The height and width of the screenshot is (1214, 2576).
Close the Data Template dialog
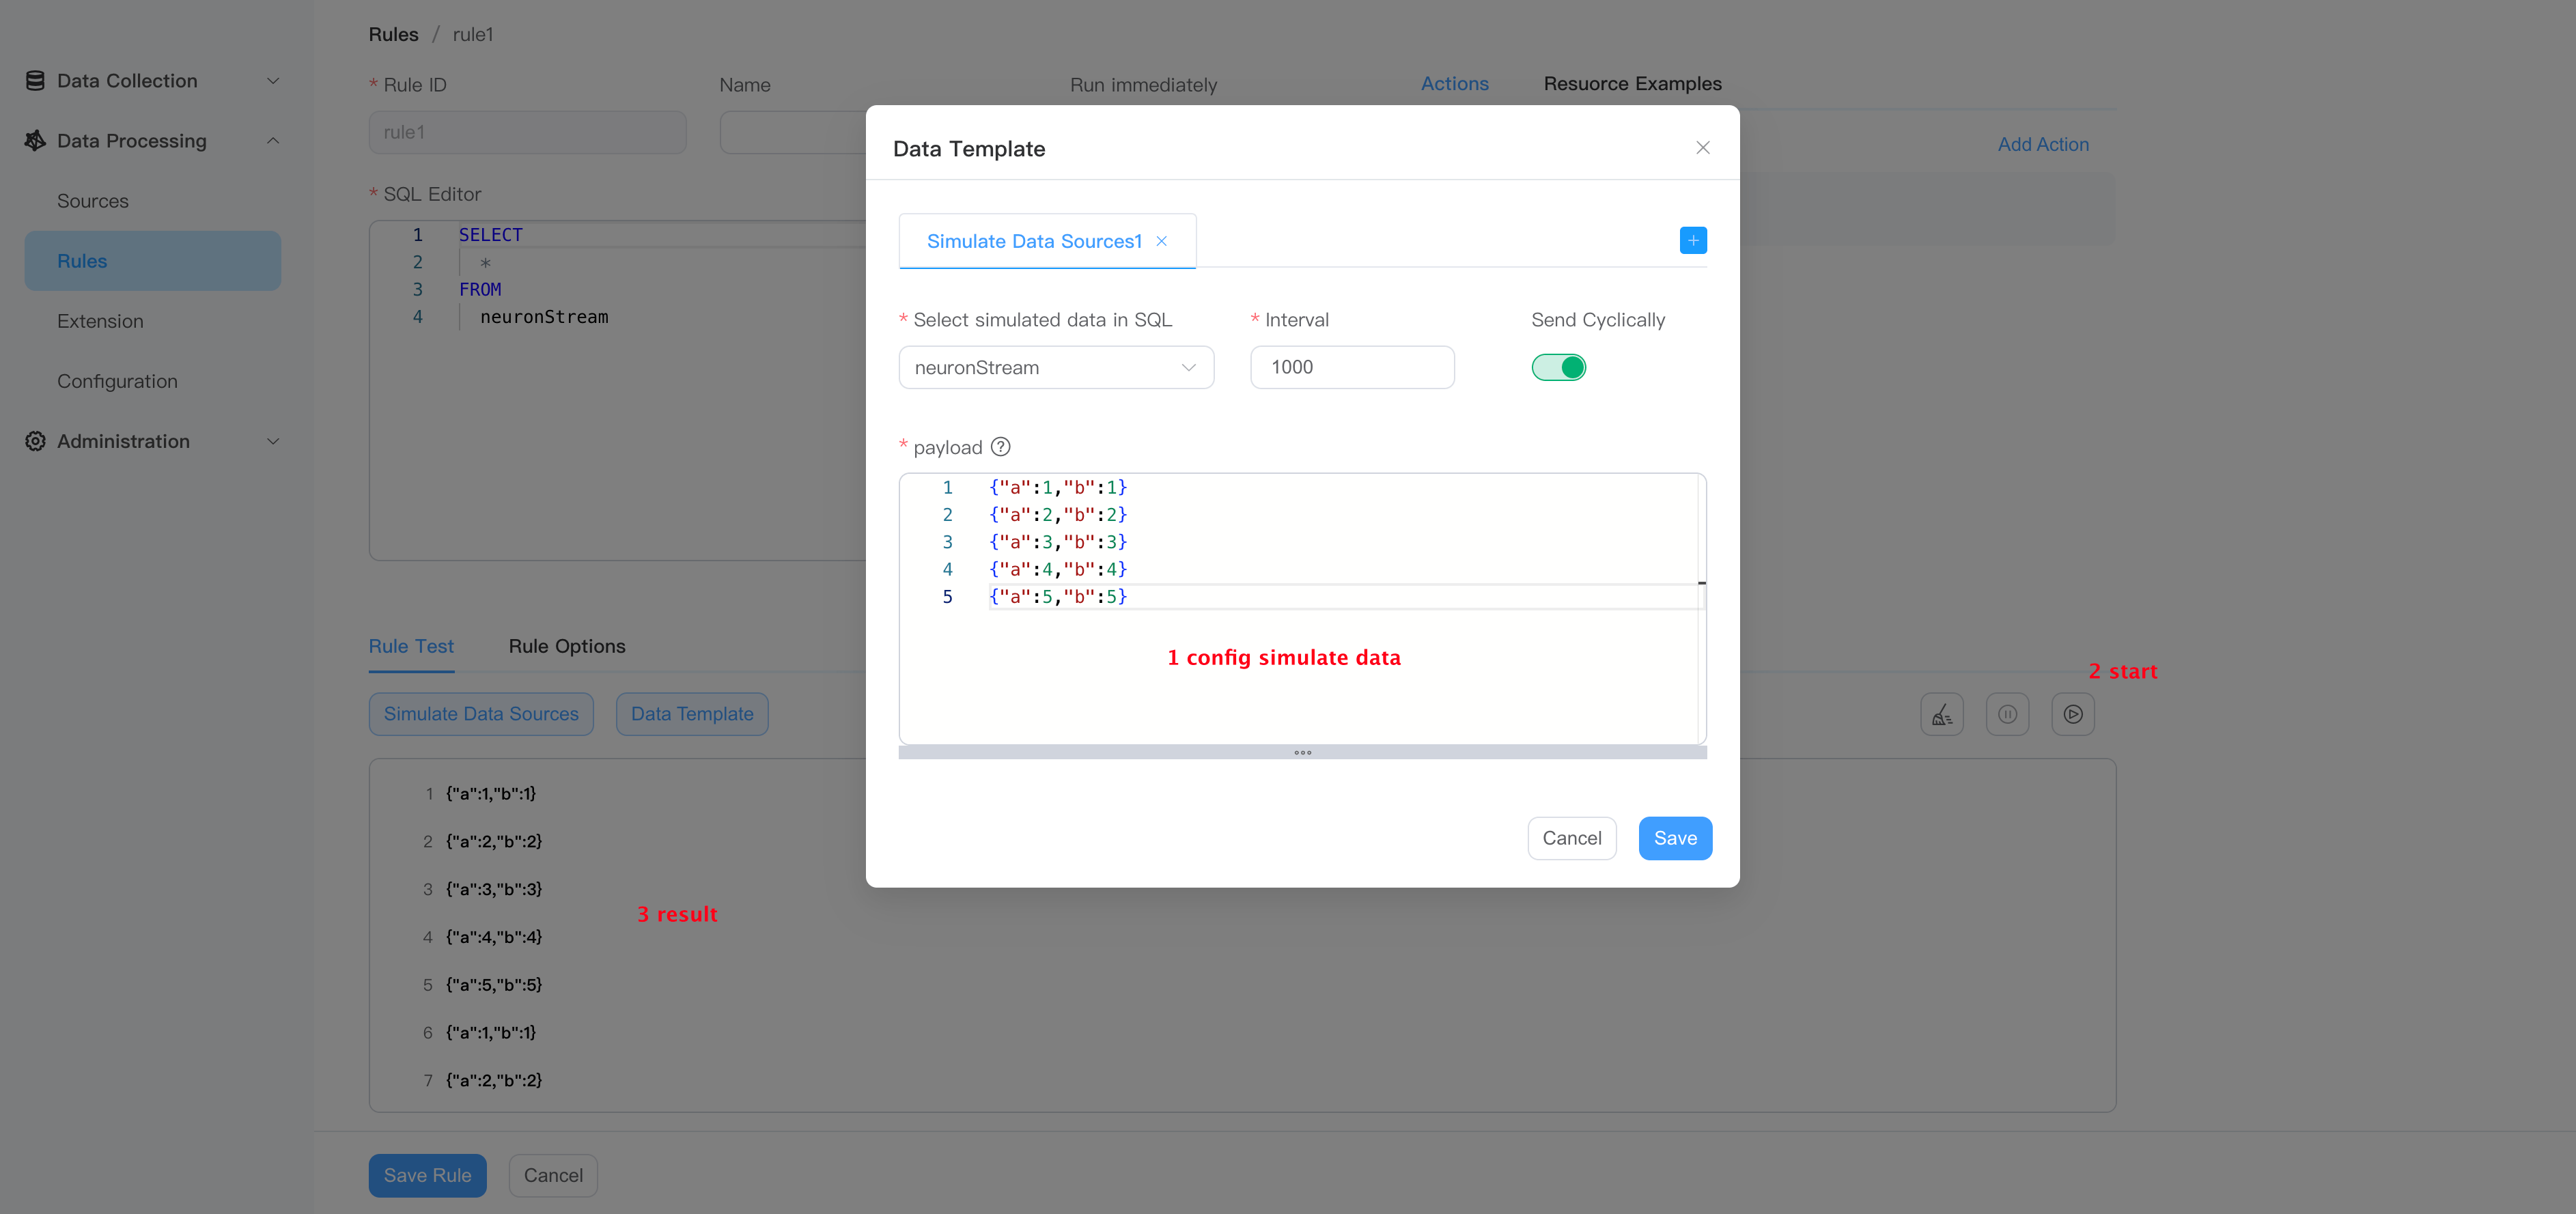click(1702, 148)
